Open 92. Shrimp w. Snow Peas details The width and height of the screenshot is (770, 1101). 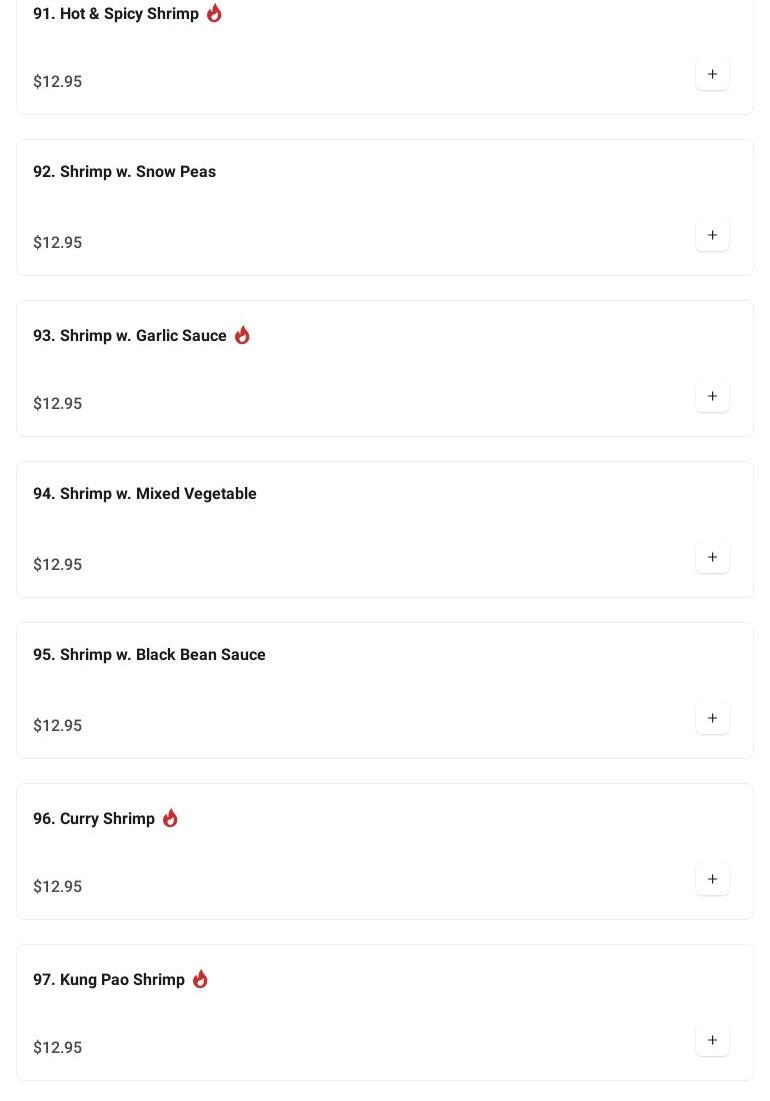pyautogui.click(x=124, y=172)
